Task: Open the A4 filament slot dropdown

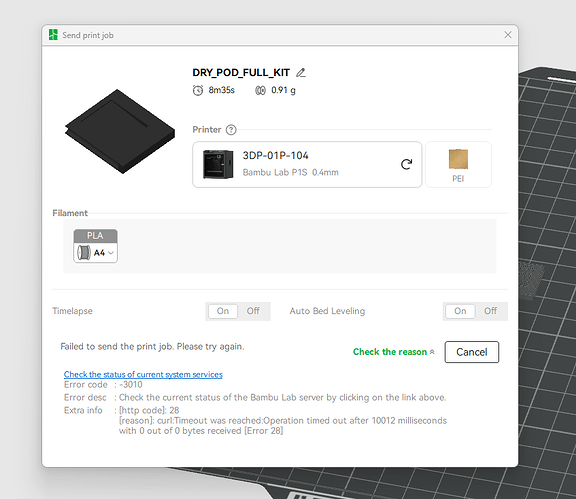Action: 96,252
